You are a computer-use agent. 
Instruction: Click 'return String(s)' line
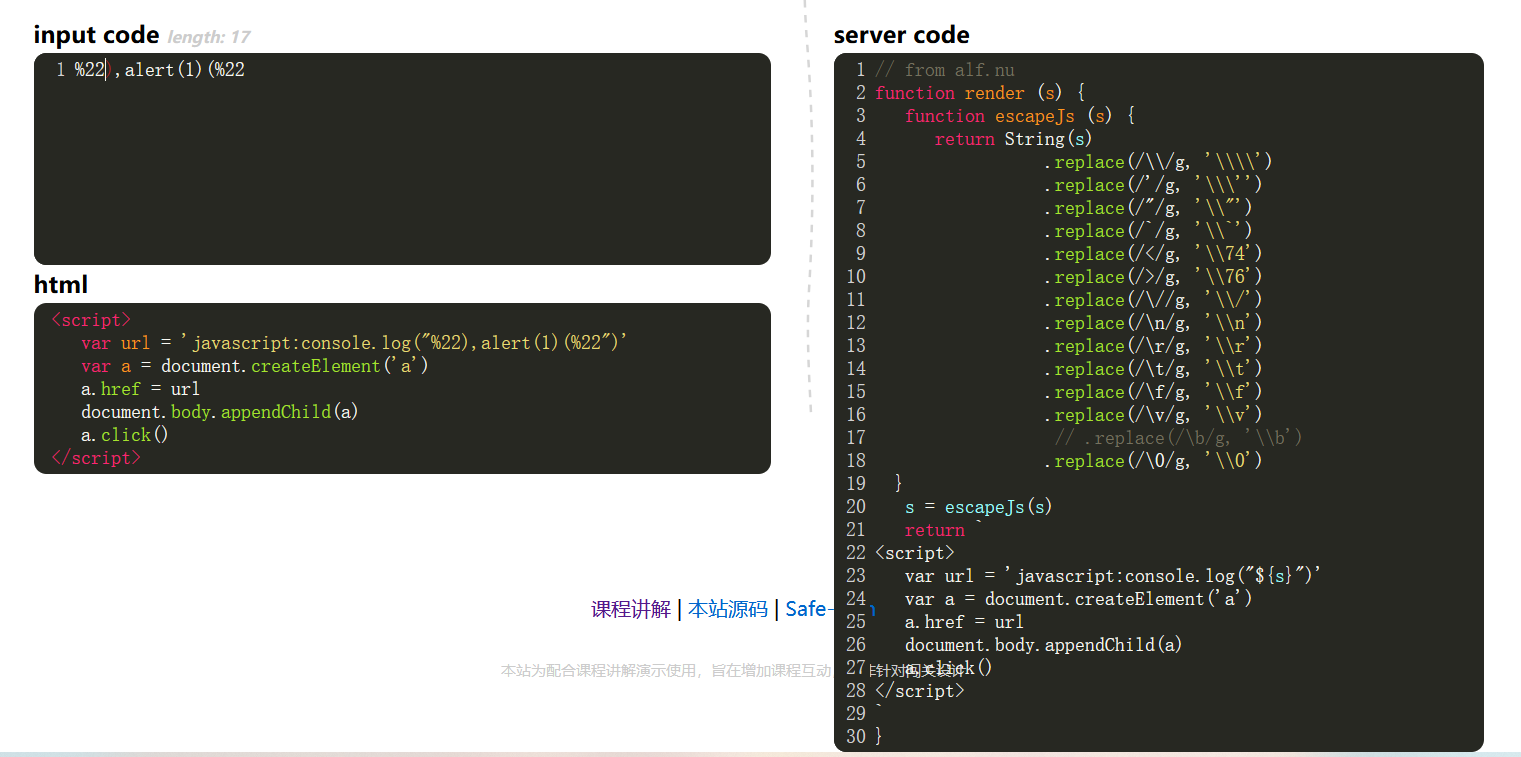click(1014, 139)
